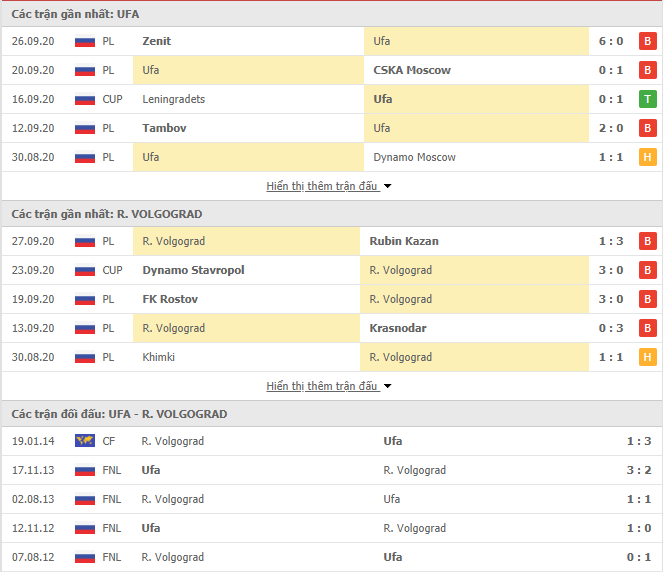Open FK Rostov team link

(x=170, y=299)
